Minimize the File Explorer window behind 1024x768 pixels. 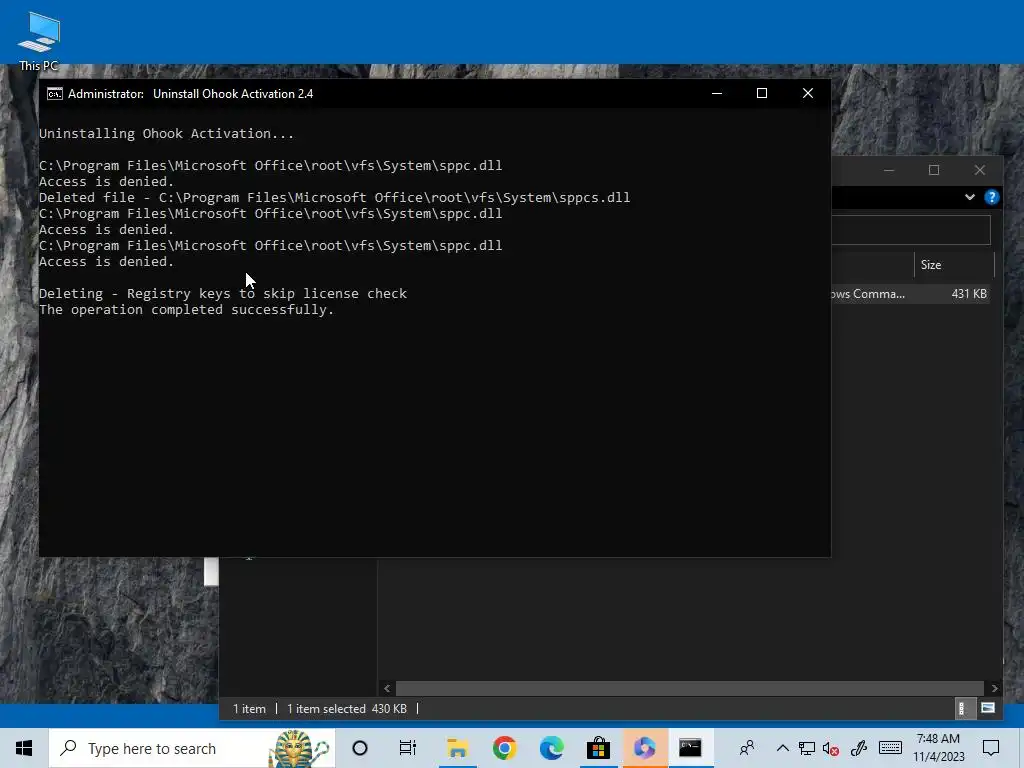pos(889,170)
